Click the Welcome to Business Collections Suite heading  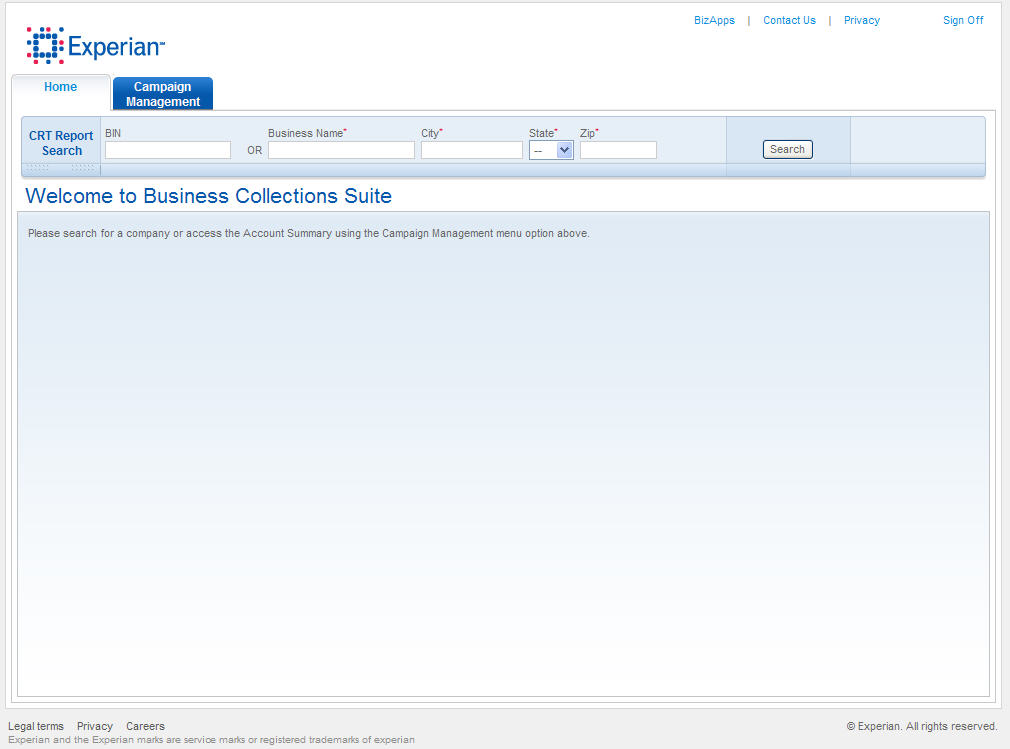[x=208, y=196]
